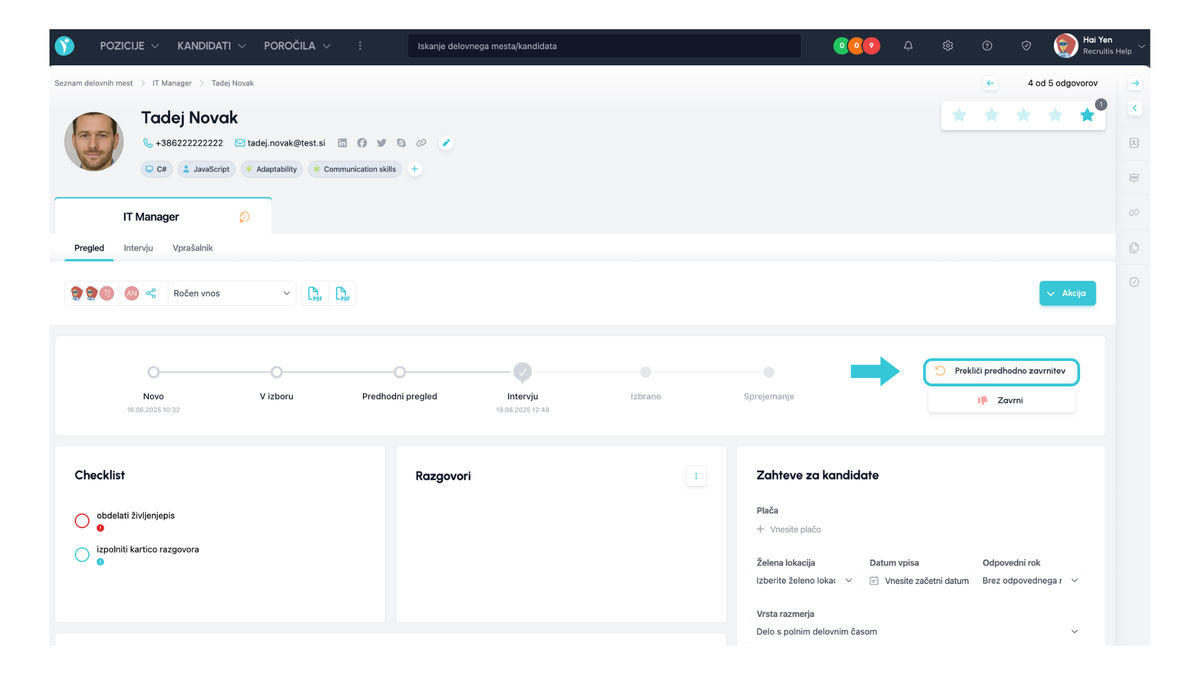Viewport: 1200px width, 675px height.
Task: Go to next candidate with right arrow
Action: pyautogui.click(x=1135, y=83)
